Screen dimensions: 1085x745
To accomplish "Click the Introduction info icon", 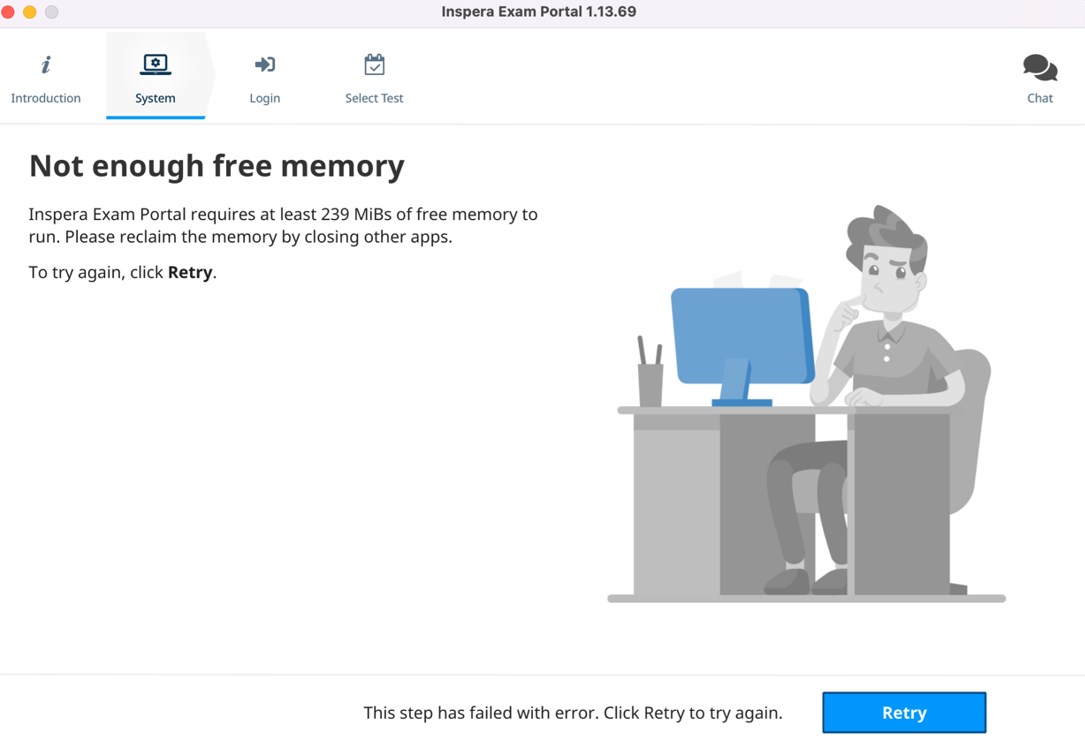I will (x=46, y=65).
